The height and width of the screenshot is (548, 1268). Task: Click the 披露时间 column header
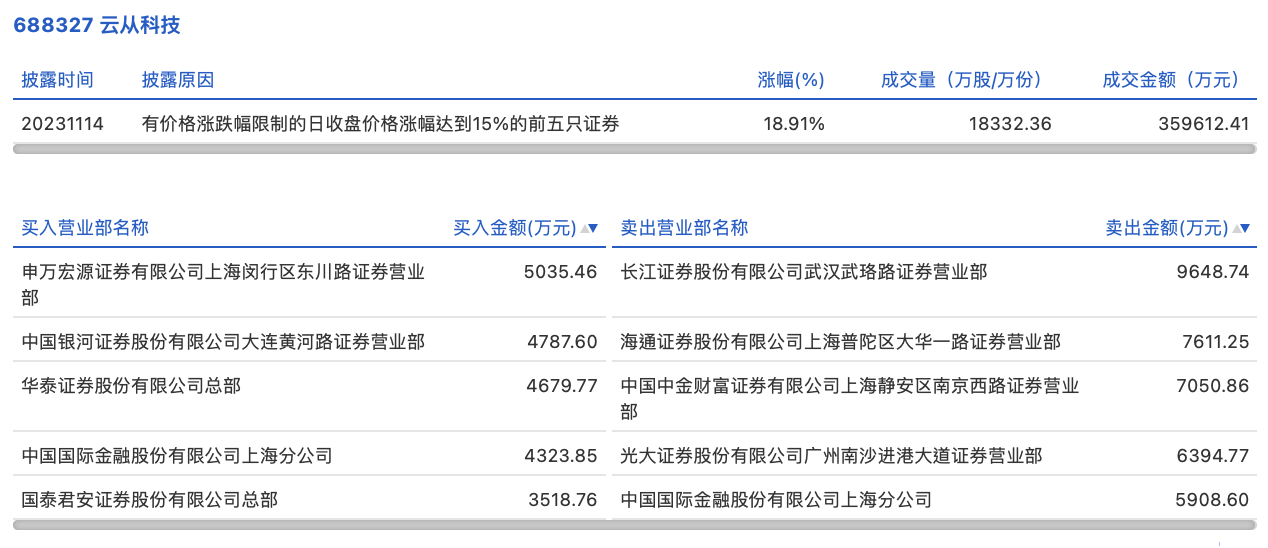pos(58,80)
